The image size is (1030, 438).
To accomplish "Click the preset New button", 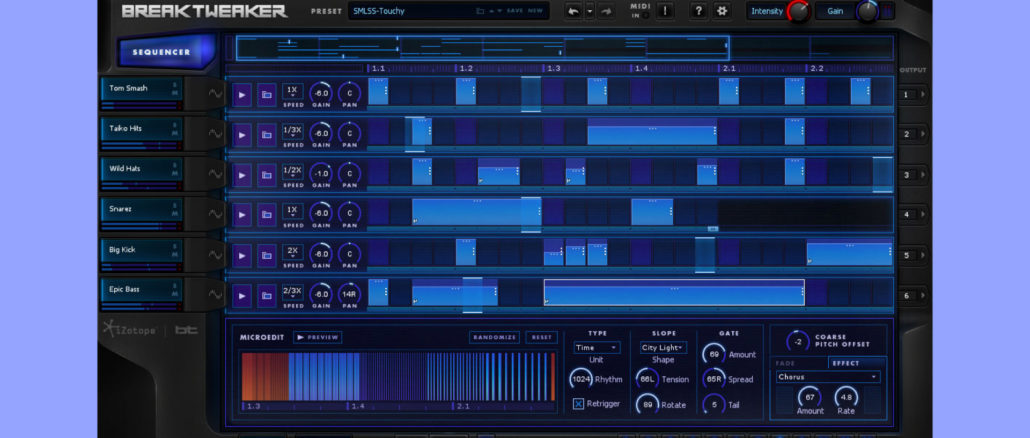I will [x=535, y=11].
